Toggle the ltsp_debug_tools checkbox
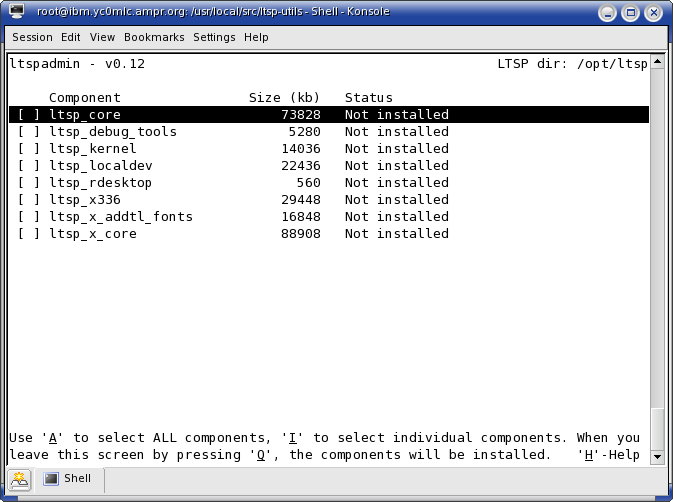This screenshot has width=673, height=502. click(29, 132)
